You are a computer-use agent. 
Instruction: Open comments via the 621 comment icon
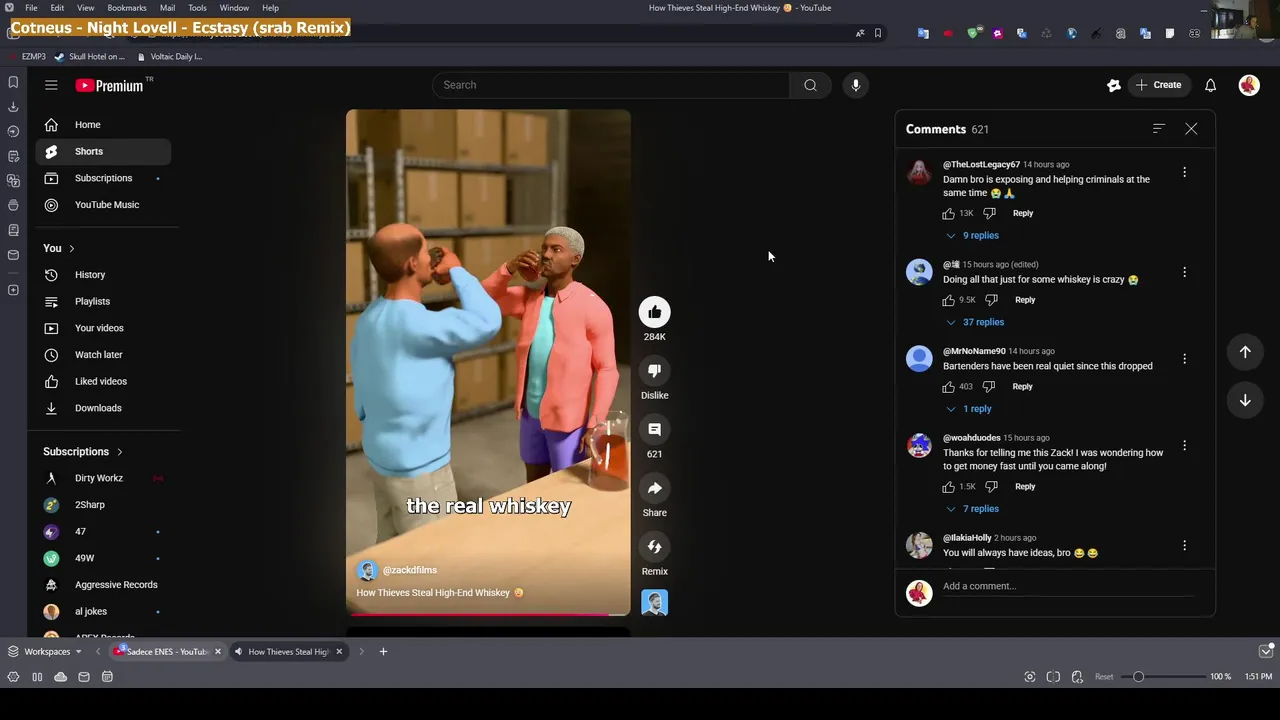point(654,429)
